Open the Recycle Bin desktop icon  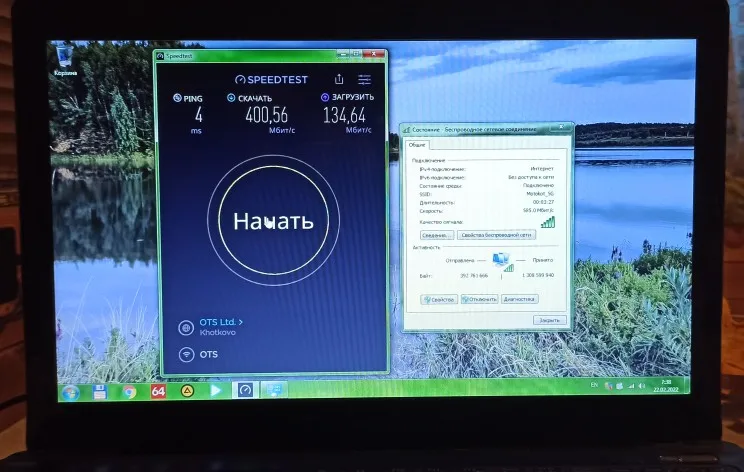click(x=65, y=60)
